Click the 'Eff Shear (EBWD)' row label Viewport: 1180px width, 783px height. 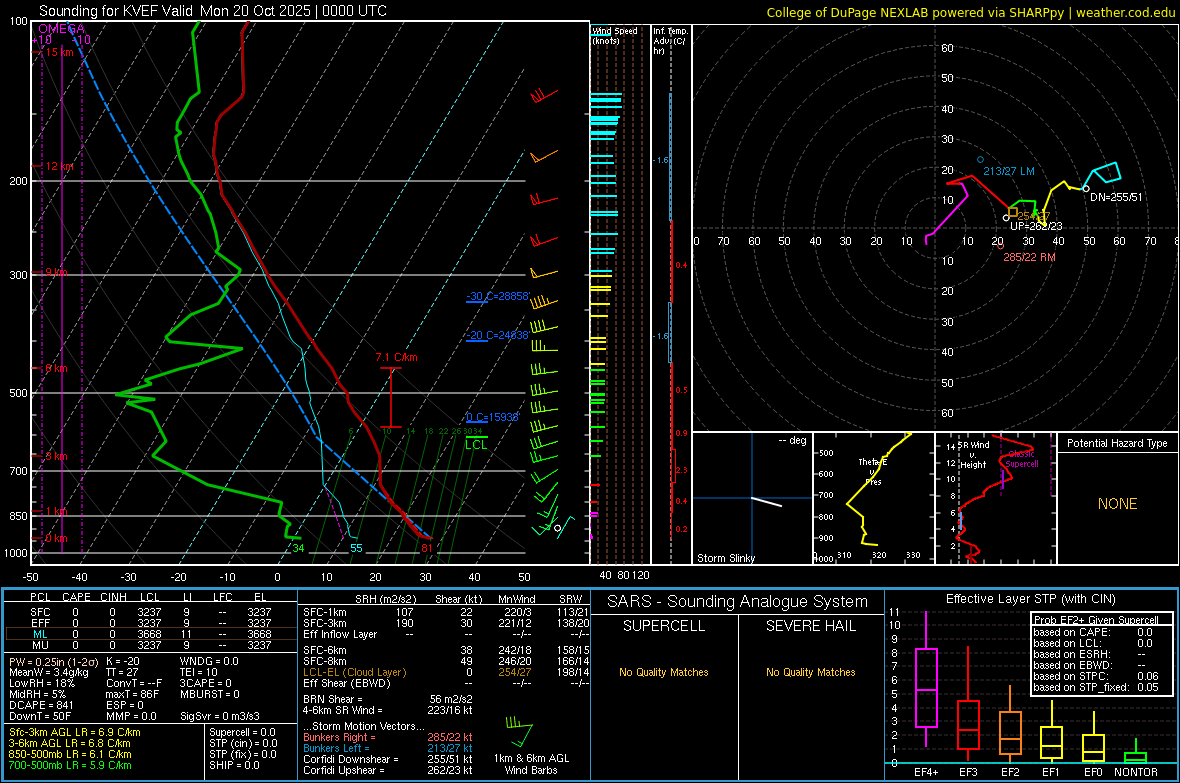click(x=346, y=683)
